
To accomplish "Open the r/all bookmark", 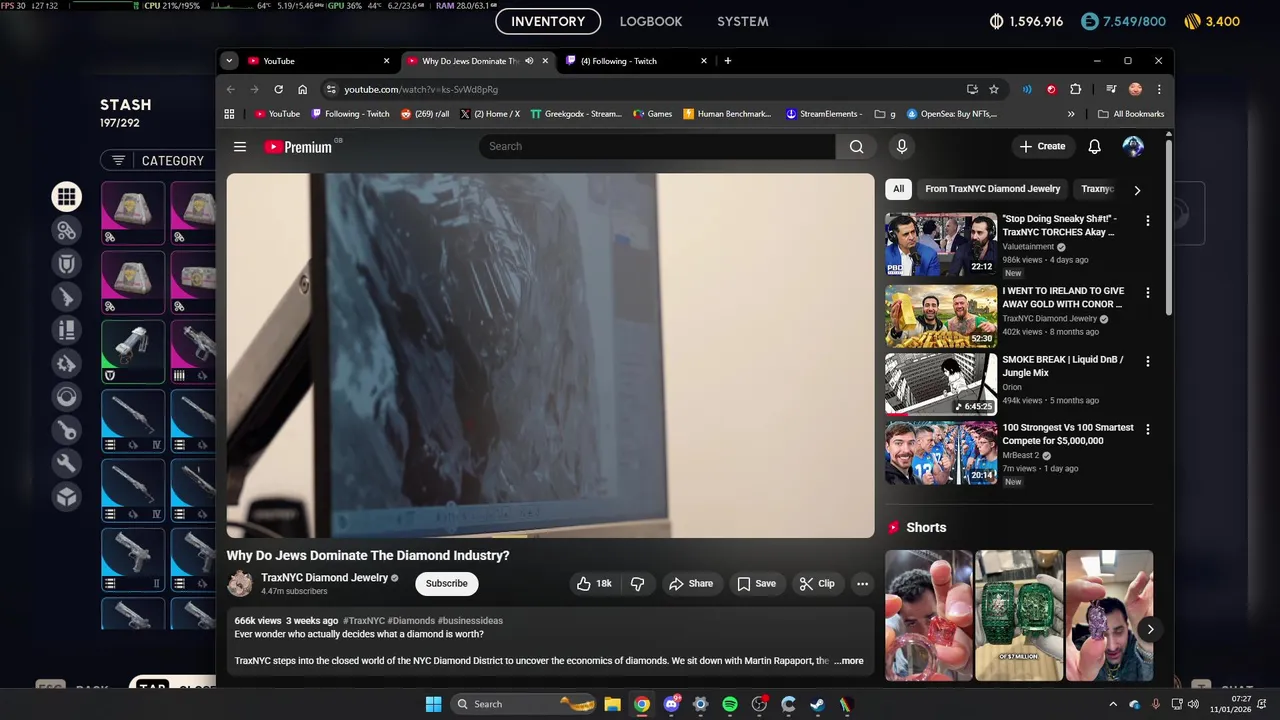I will click(x=425, y=114).
